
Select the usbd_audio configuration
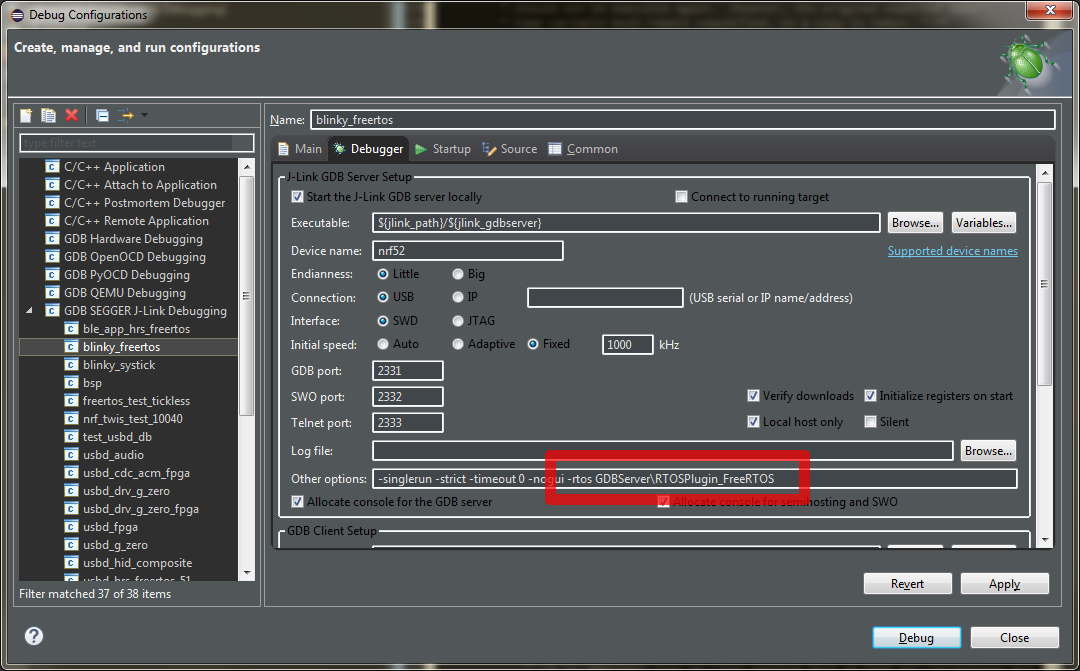coord(114,455)
